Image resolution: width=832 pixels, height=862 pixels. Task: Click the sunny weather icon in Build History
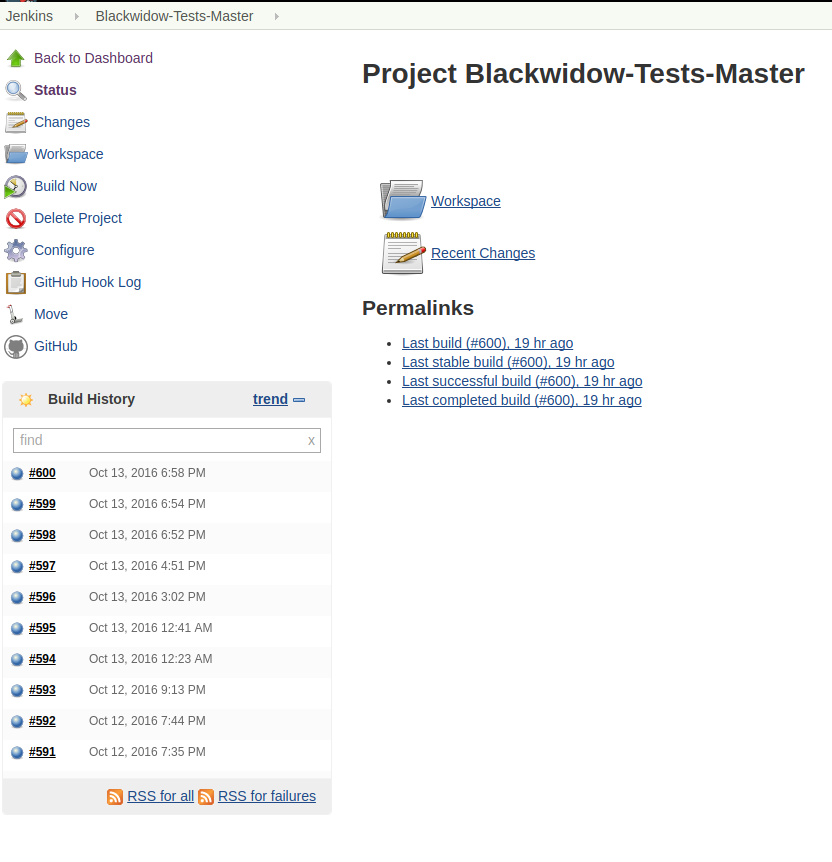click(26, 400)
